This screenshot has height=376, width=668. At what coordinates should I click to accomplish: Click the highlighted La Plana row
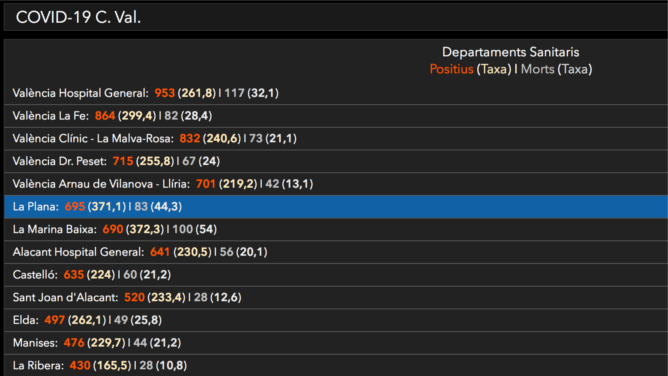(x=336, y=207)
